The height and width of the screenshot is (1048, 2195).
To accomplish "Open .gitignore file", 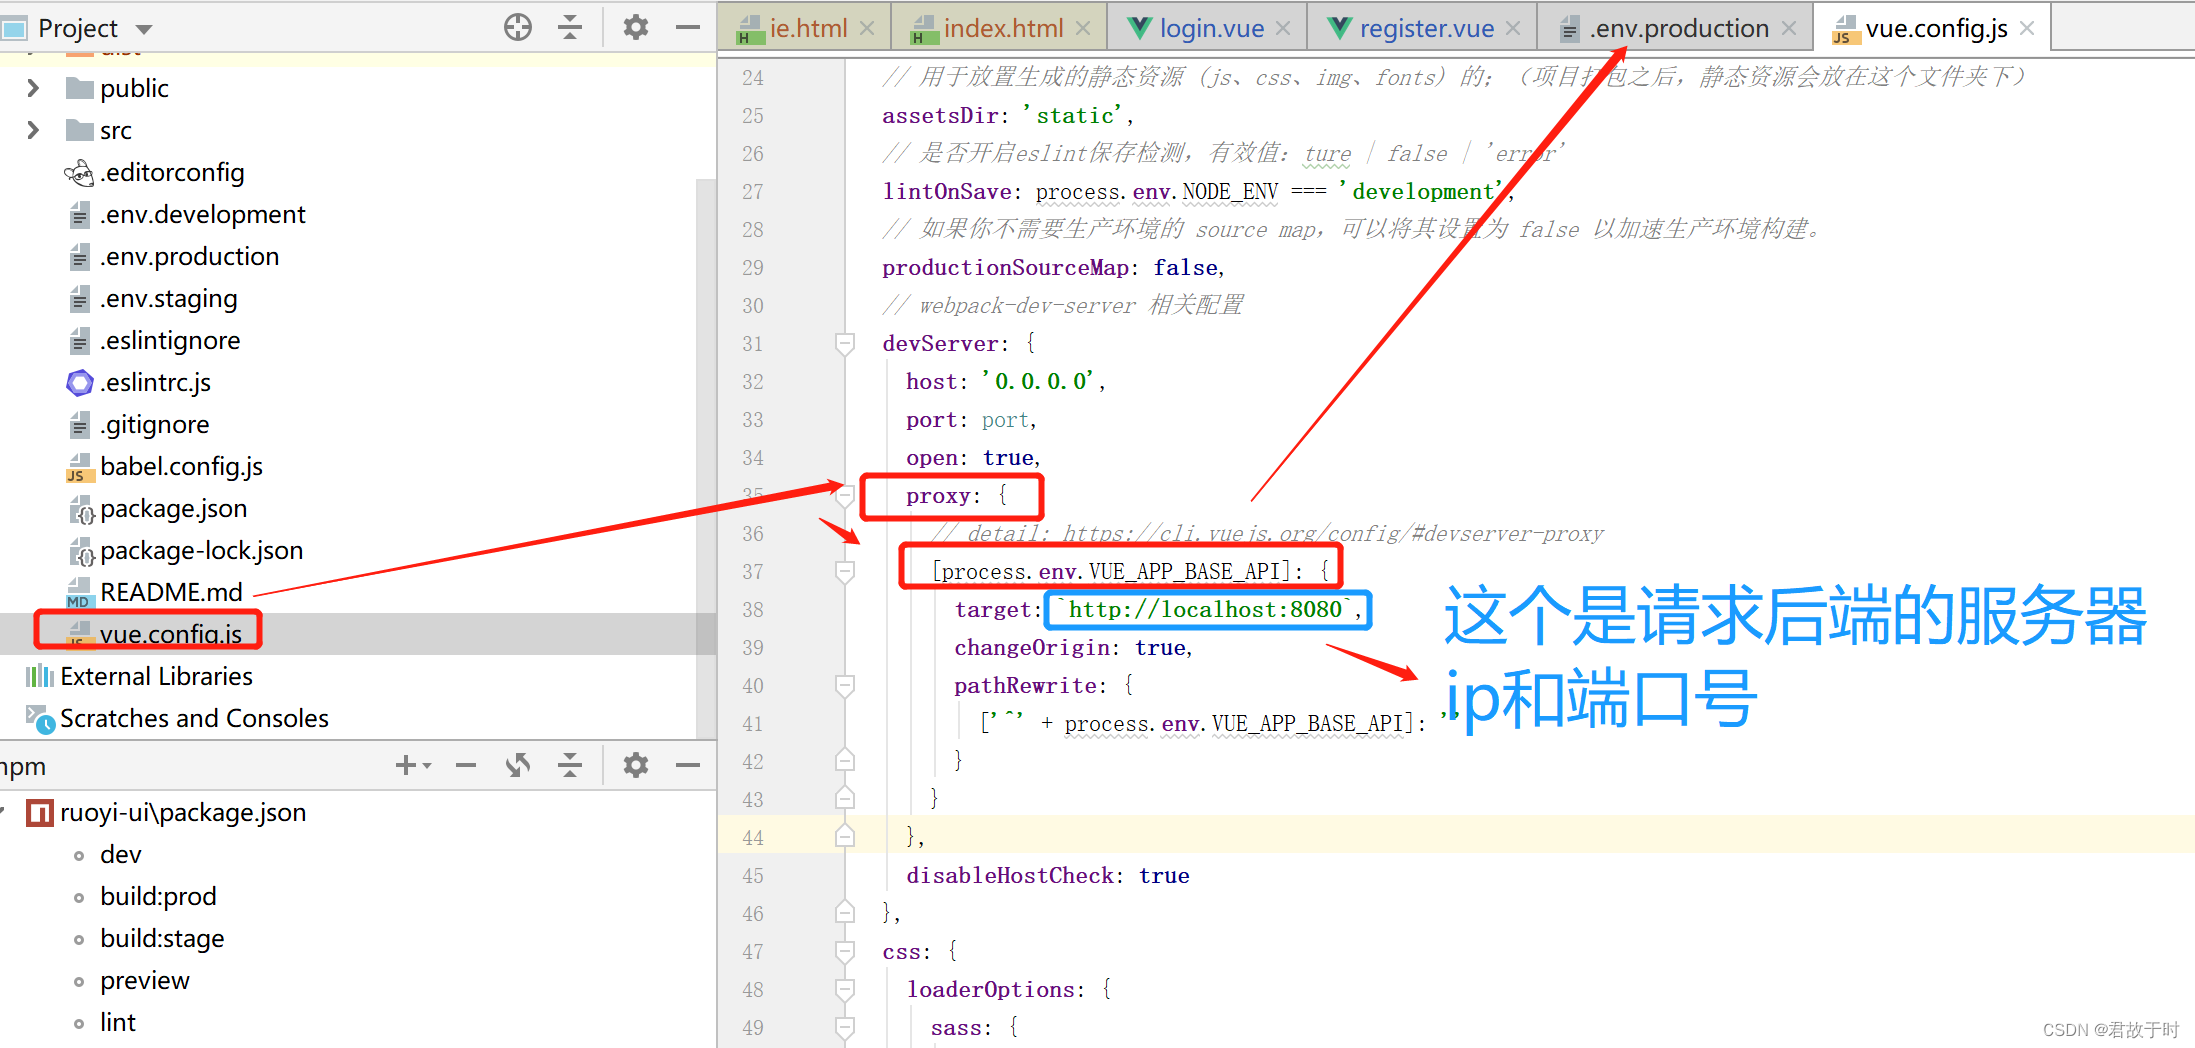I will point(154,424).
